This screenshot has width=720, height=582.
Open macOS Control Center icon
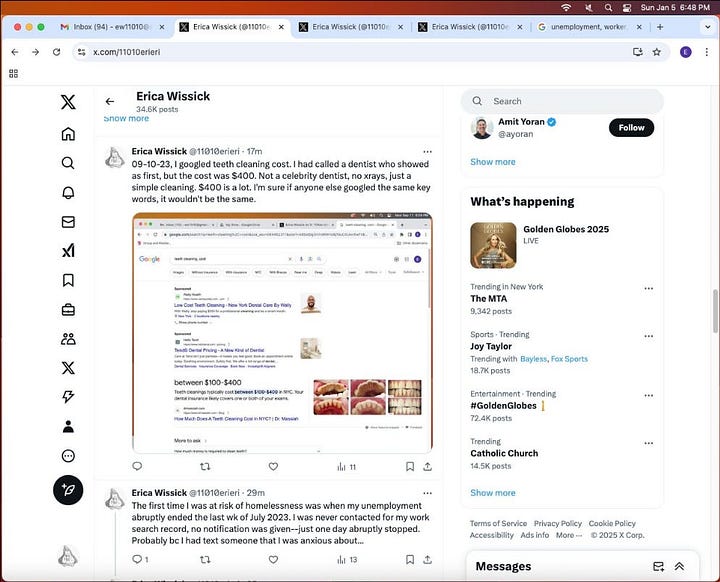(x=627, y=7)
